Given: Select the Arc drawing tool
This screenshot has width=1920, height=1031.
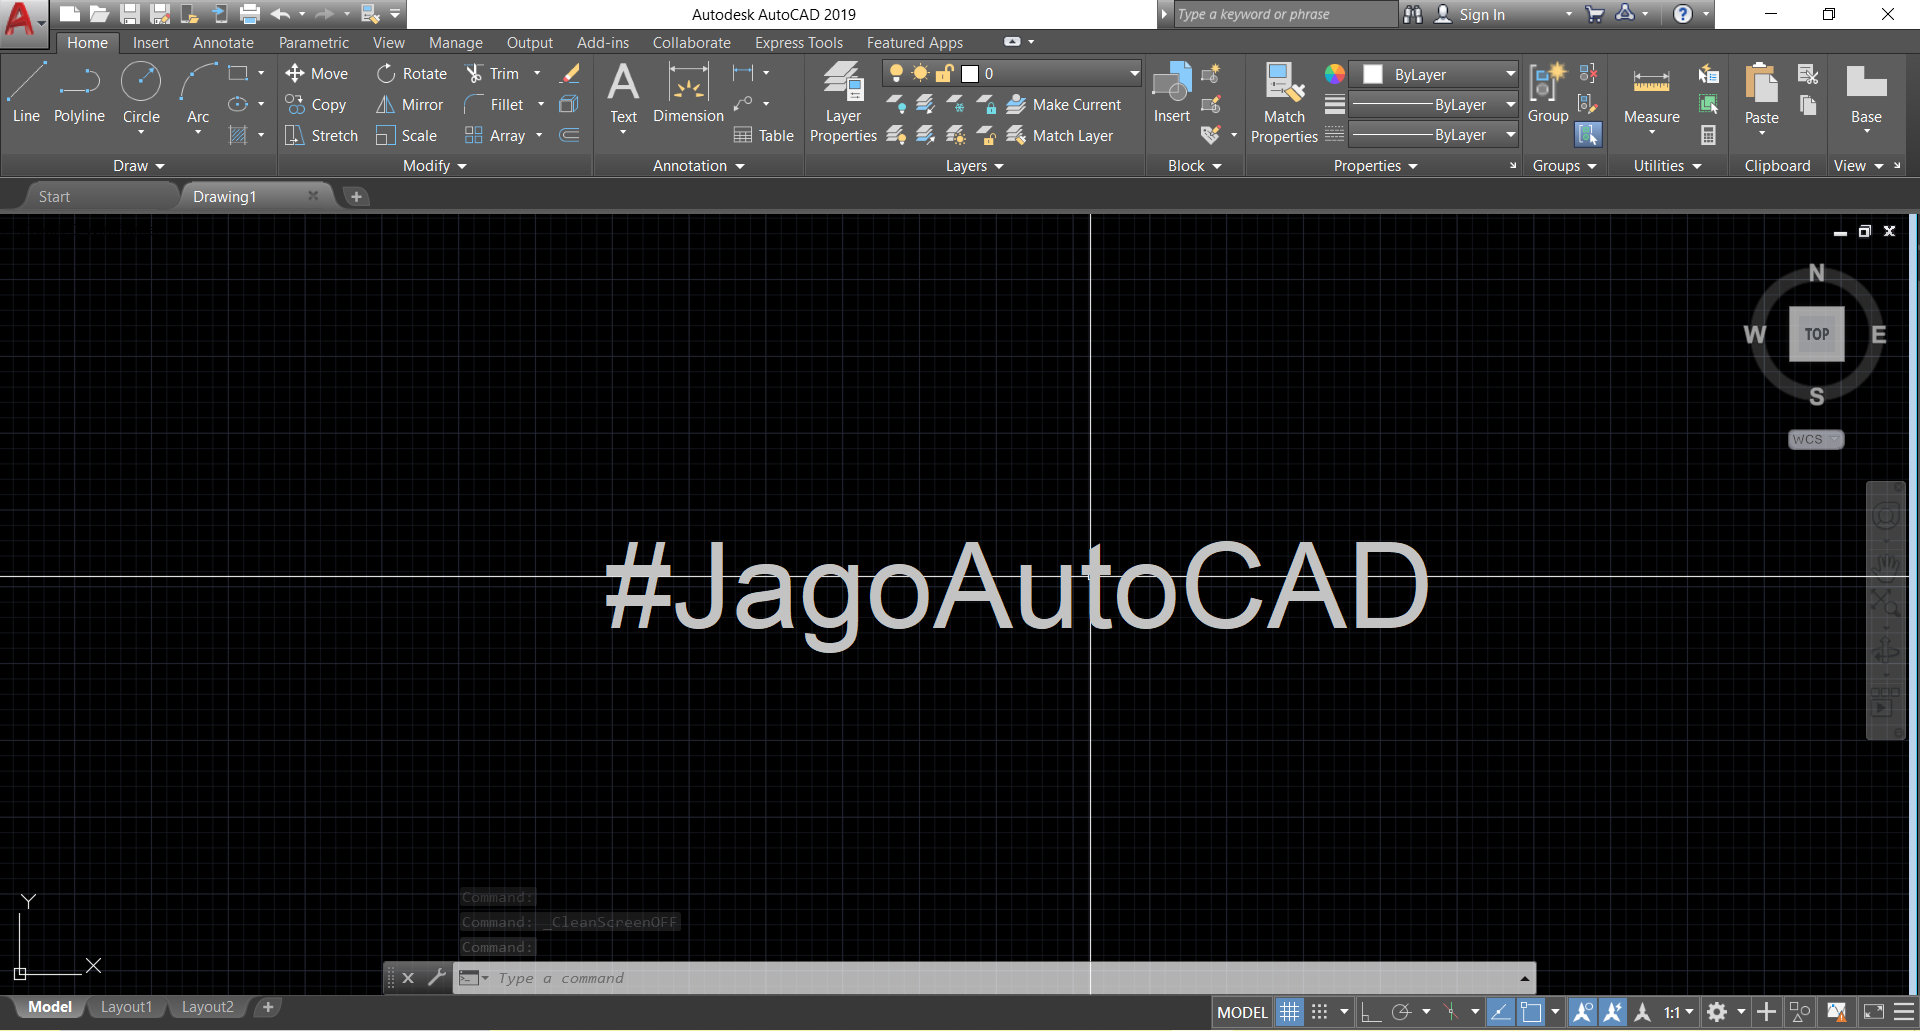Looking at the screenshot, I should pyautogui.click(x=198, y=94).
